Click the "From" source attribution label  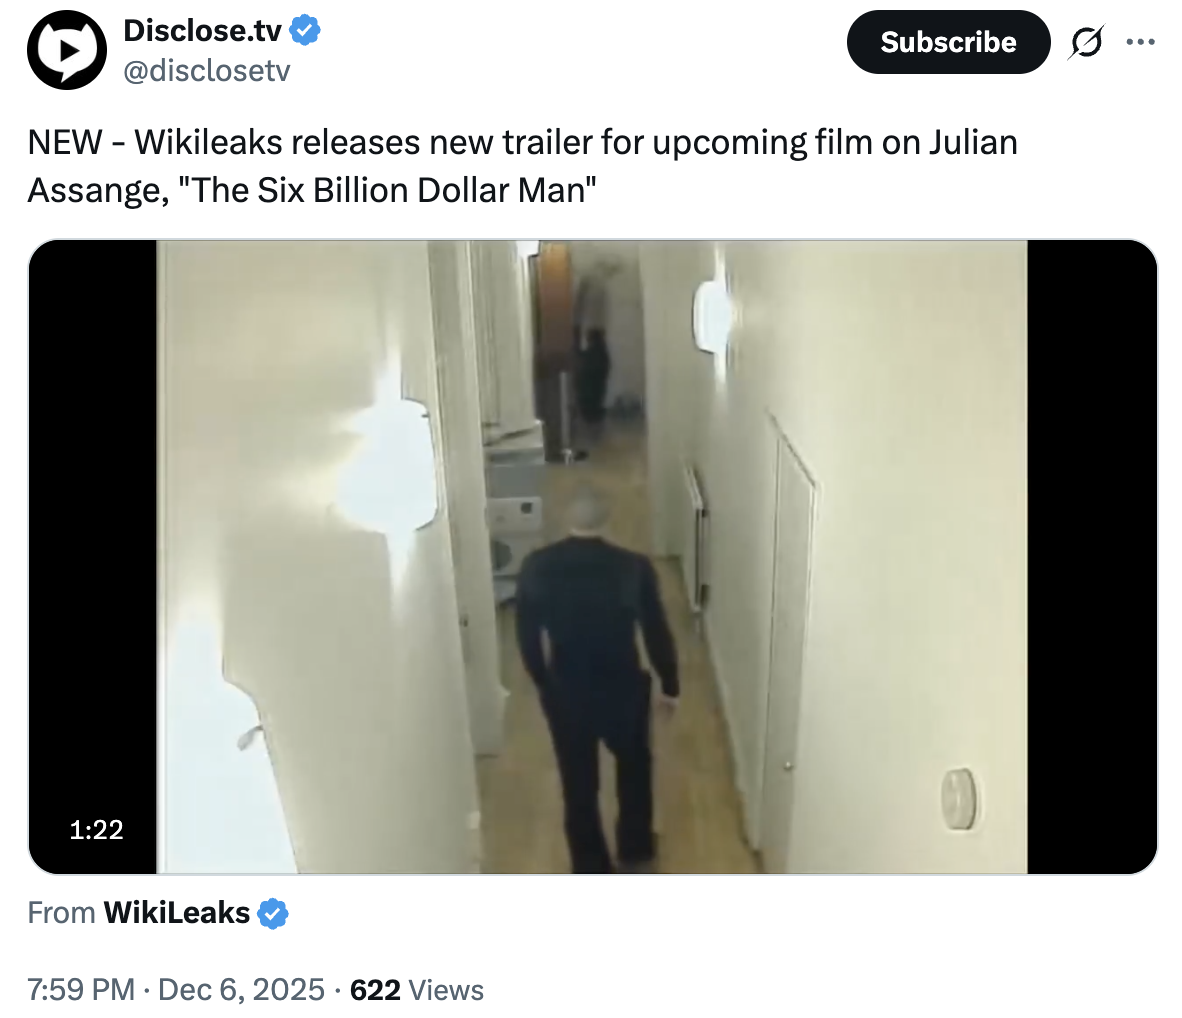pyautogui.click(x=62, y=913)
